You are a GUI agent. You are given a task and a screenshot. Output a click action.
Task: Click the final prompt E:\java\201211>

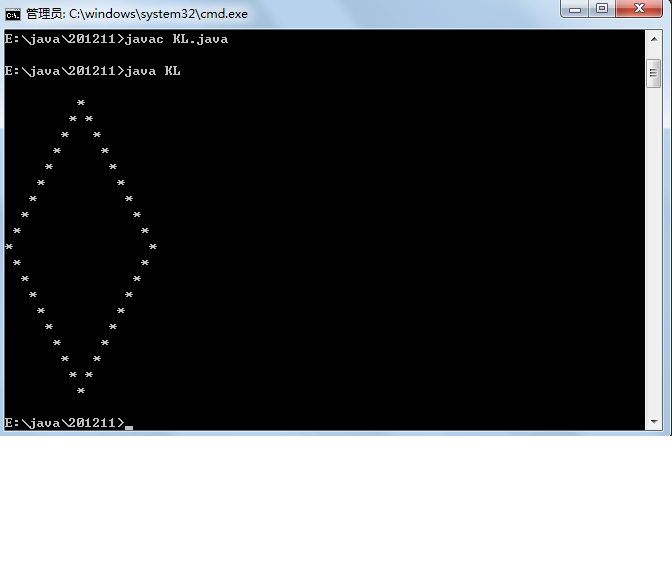pos(64,423)
